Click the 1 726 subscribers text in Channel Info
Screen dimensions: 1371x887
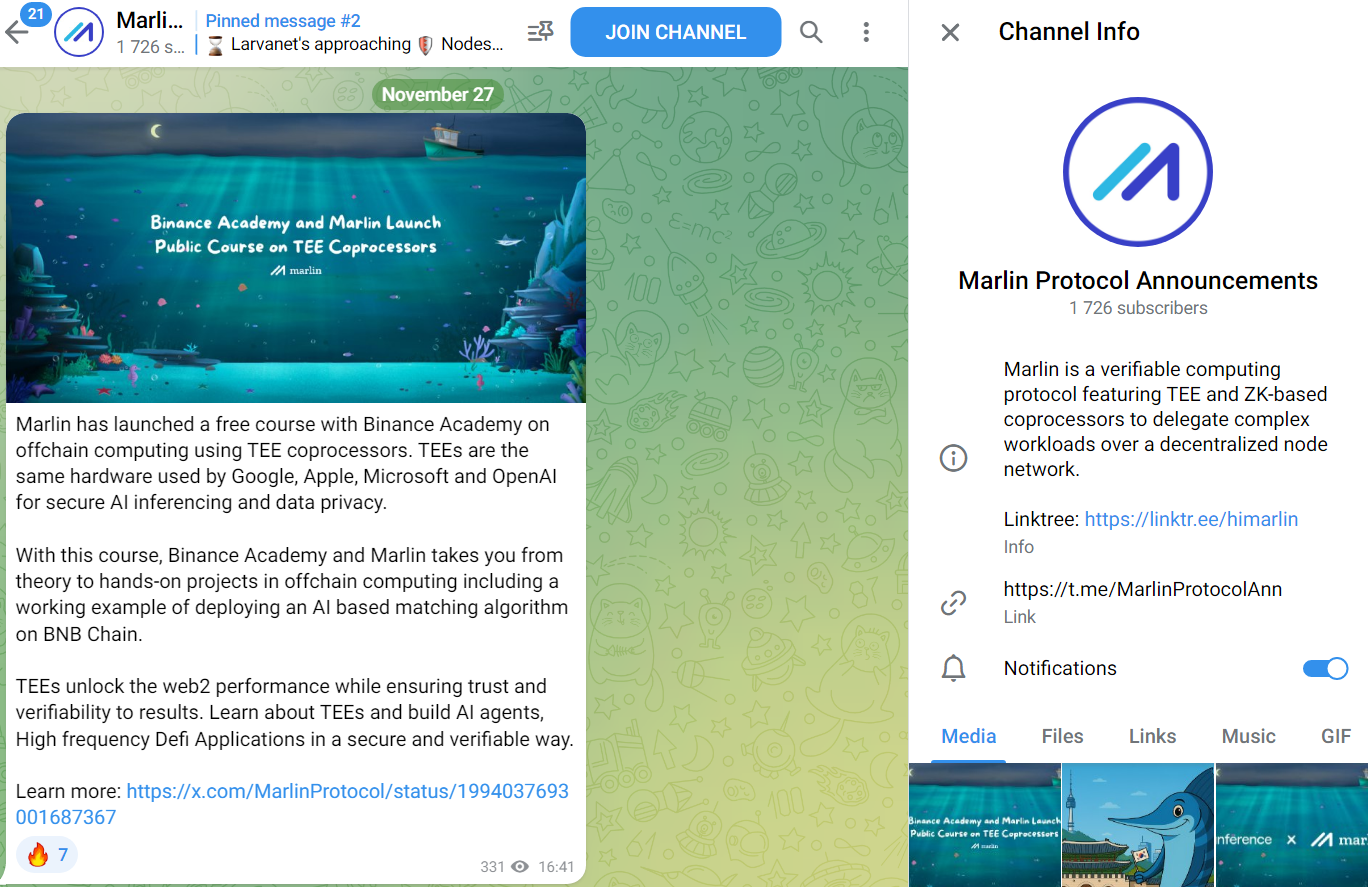(x=1138, y=308)
